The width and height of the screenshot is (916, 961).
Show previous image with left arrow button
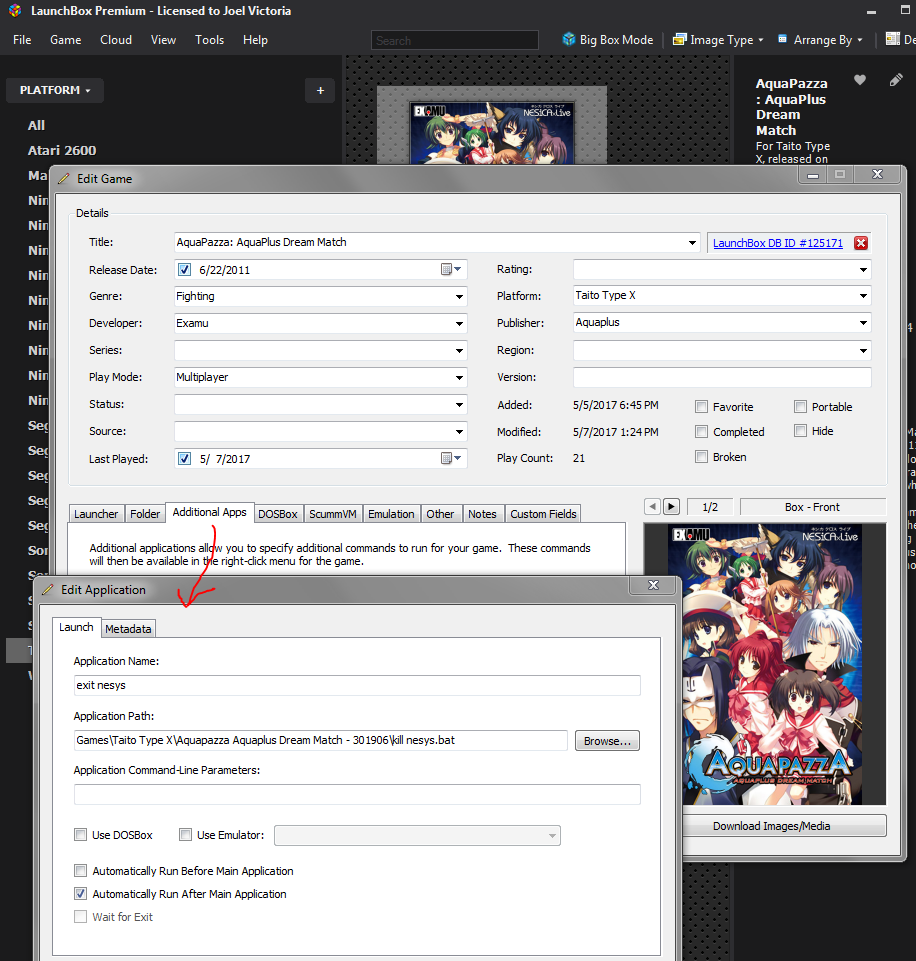tap(653, 506)
